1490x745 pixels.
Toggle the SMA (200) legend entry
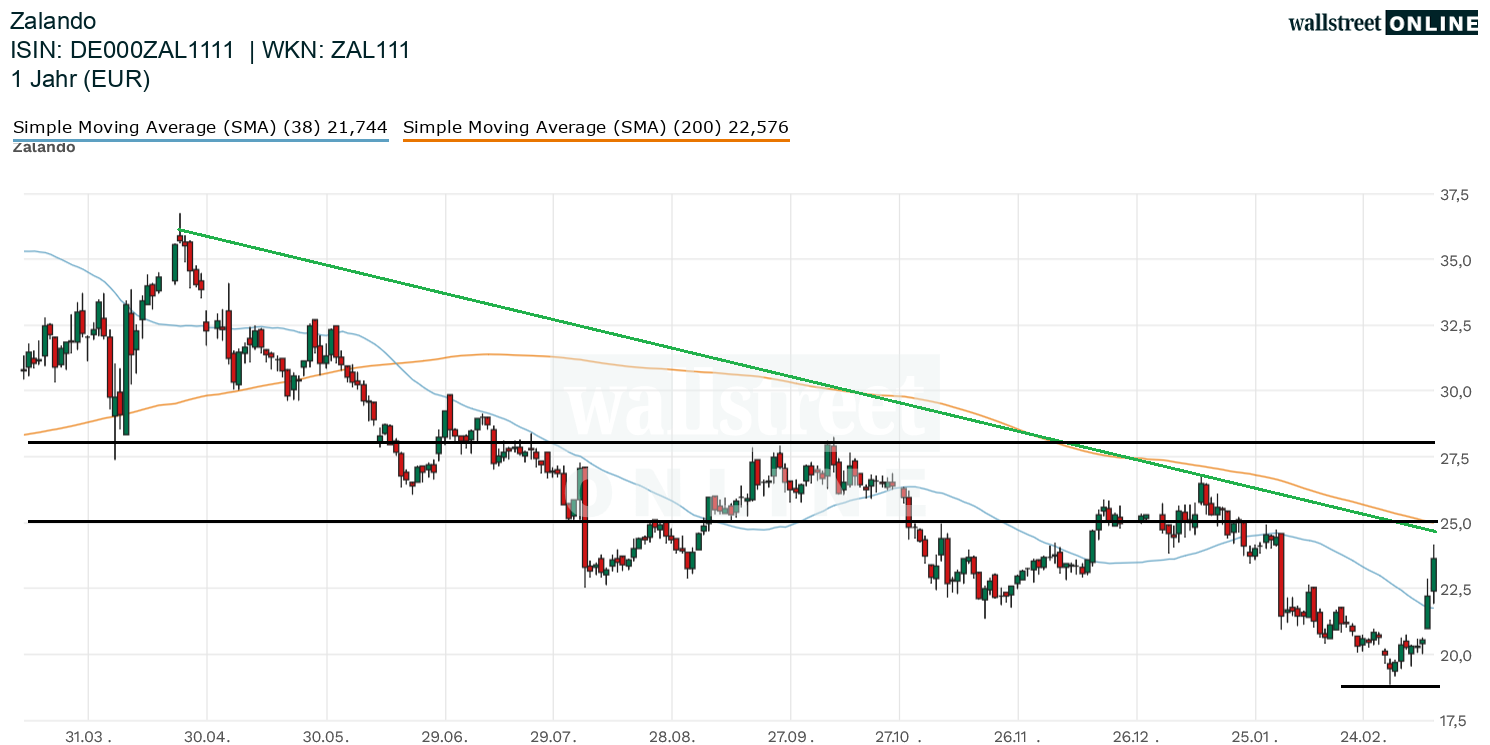[595, 127]
